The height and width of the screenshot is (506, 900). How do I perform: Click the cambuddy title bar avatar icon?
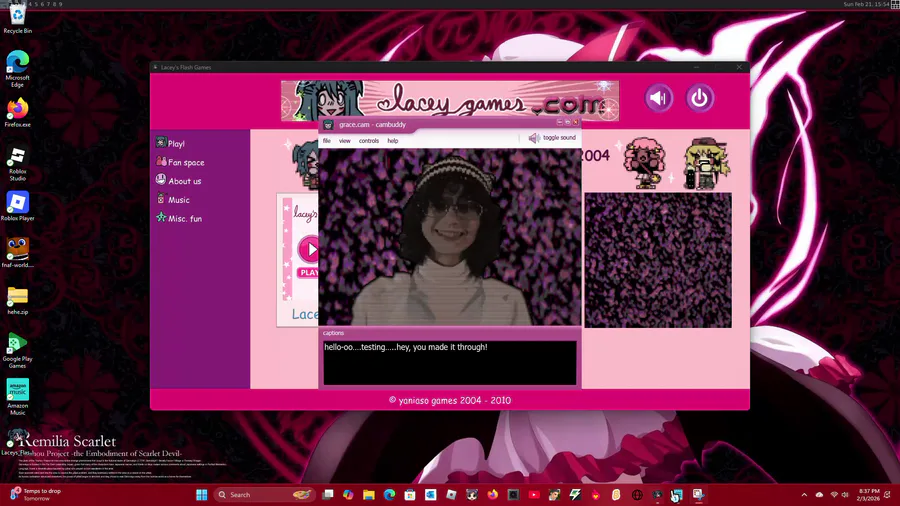pyautogui.click(x=328, y=124)
